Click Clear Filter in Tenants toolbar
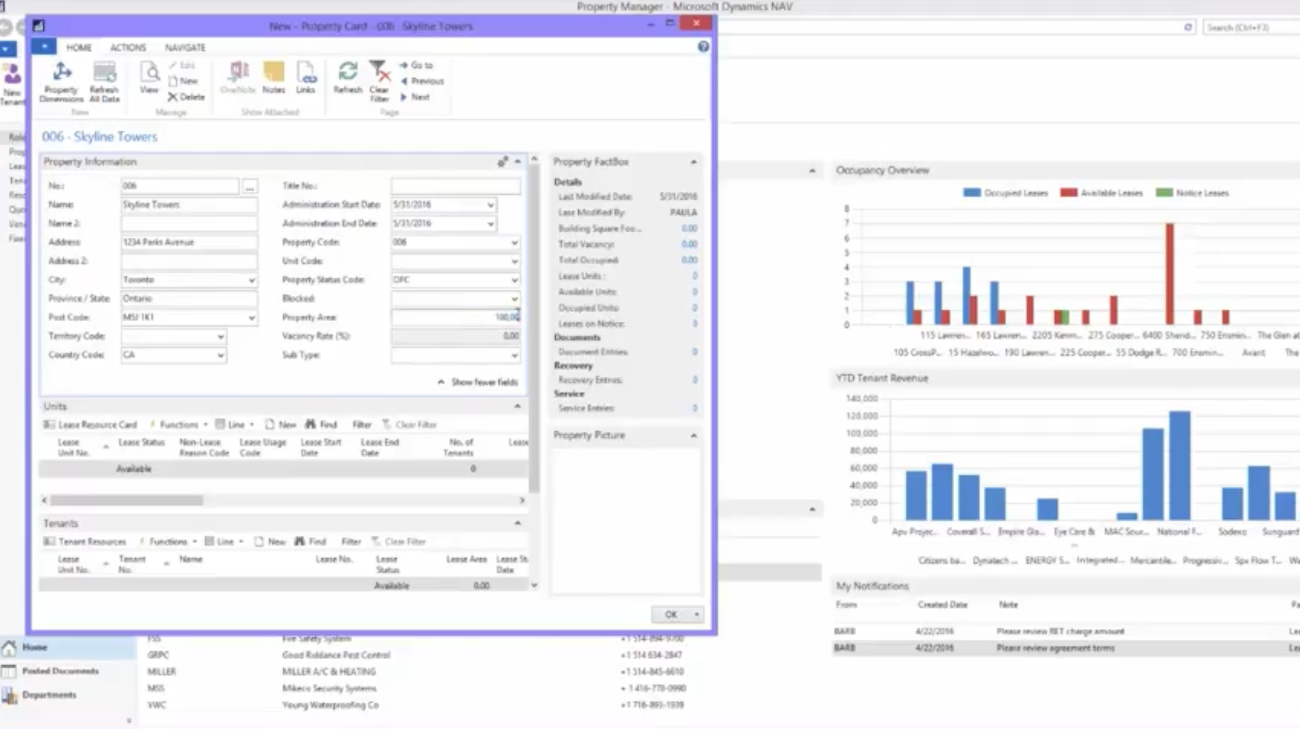Image resolution: width=1300 pixels, height=729 pixels. [x=399, y=542]
